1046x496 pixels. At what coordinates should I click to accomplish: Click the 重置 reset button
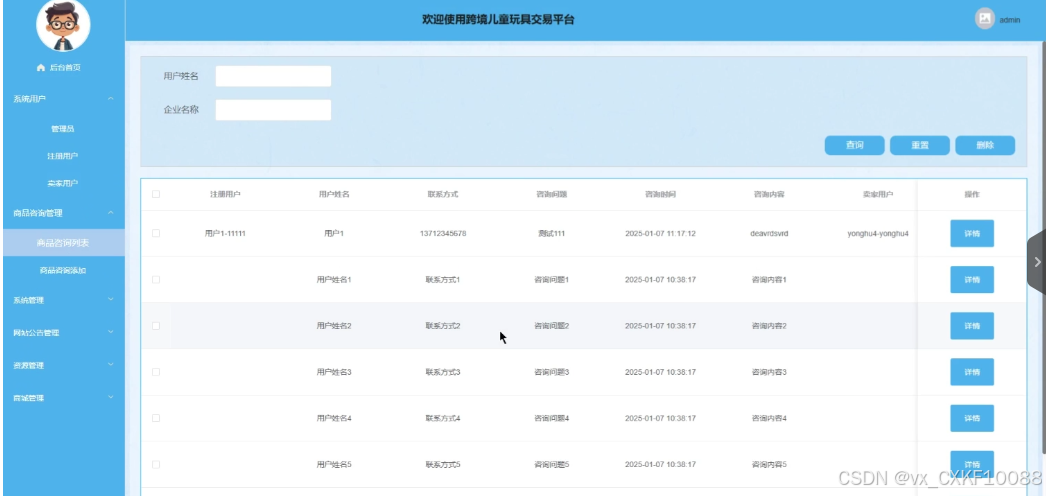coord(920,145)
